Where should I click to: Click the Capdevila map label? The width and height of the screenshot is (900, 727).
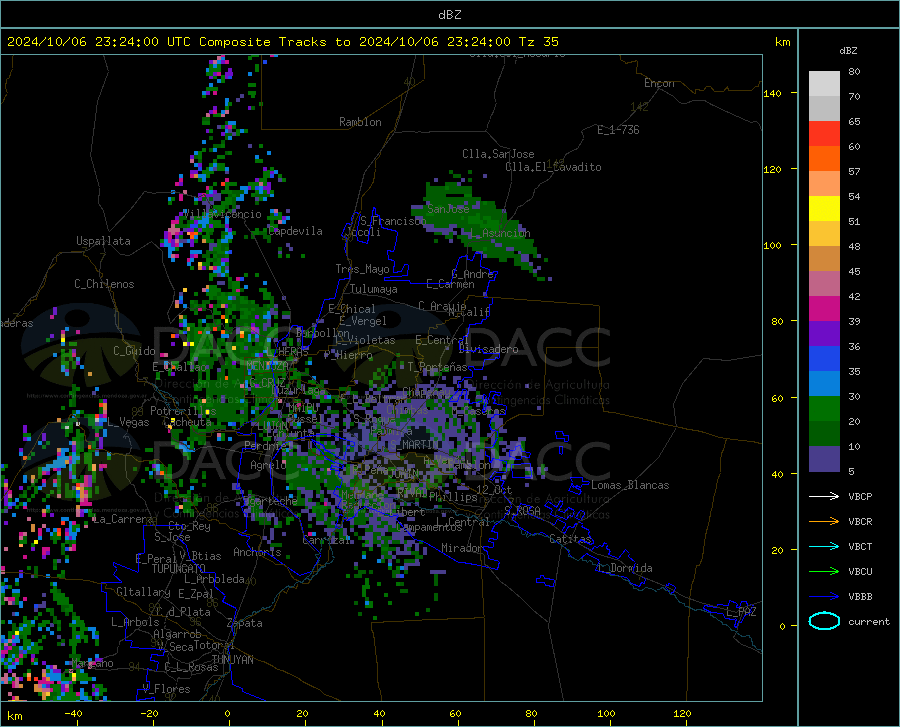[x=295, y=231]
